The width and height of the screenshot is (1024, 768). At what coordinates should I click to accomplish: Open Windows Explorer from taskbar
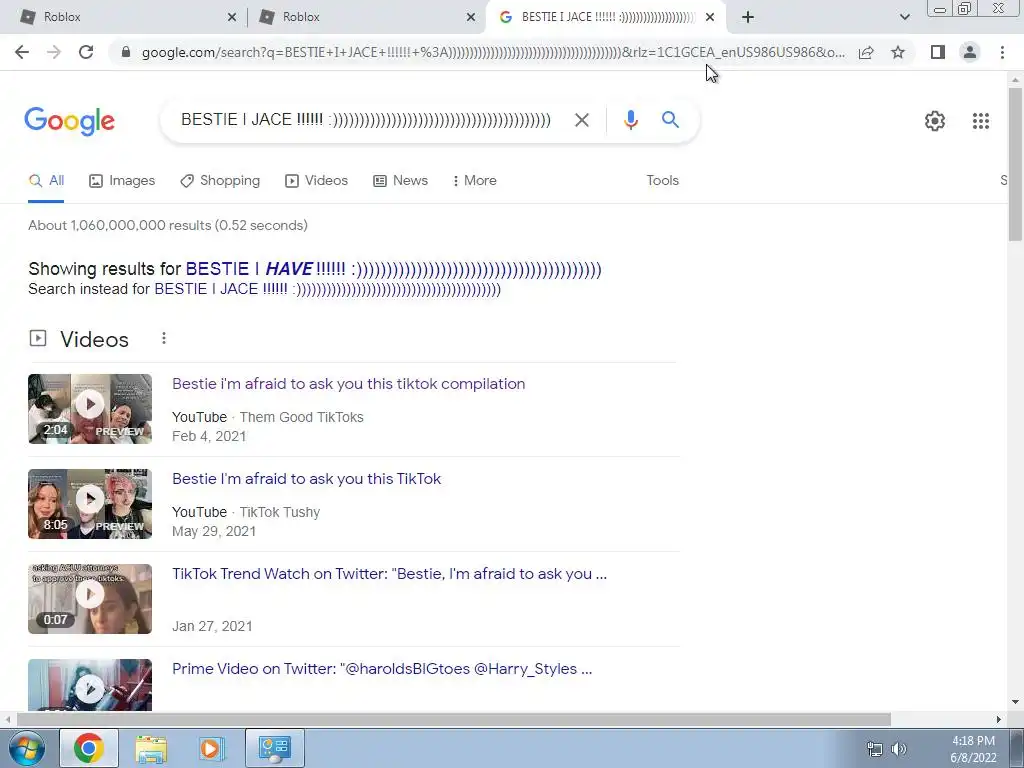pos(151,748)
